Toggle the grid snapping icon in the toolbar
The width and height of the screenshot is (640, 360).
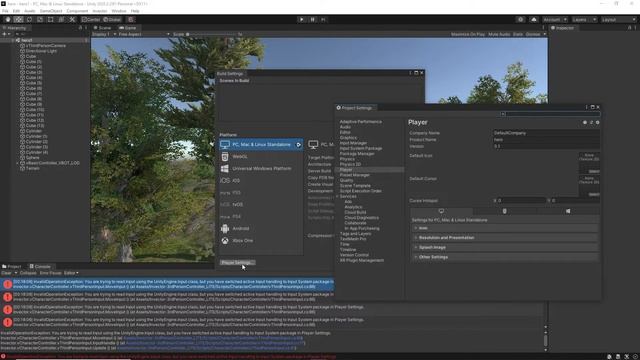[x=131, y=20]
